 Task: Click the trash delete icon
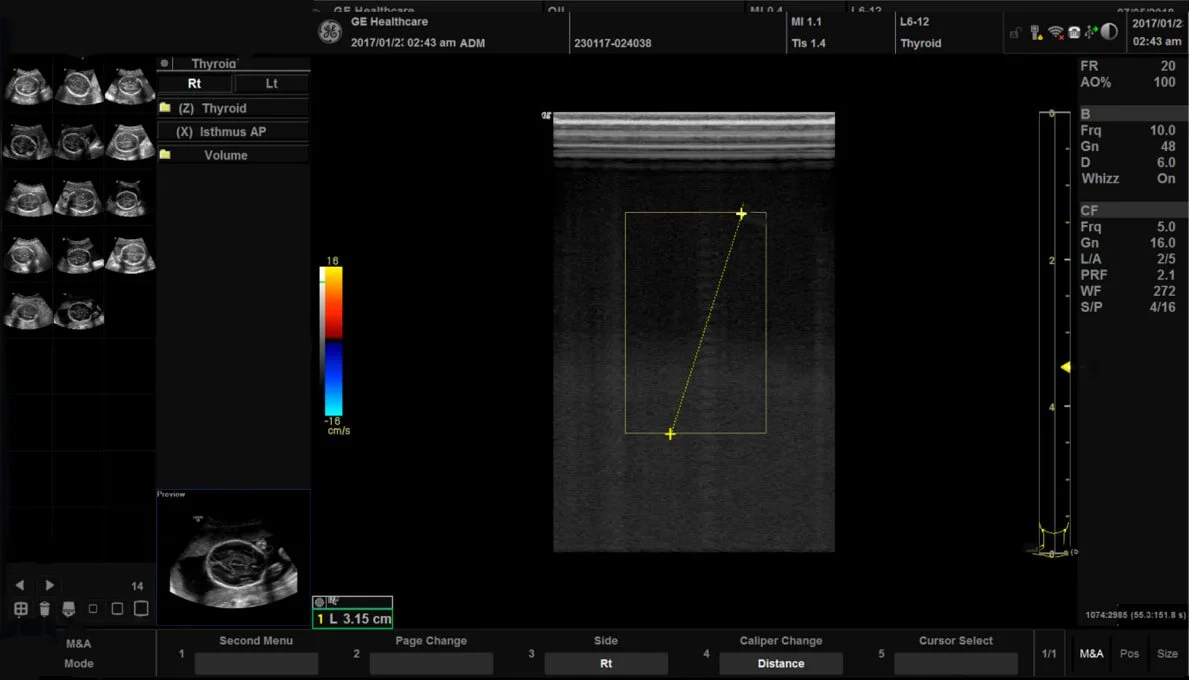(44, 609)
